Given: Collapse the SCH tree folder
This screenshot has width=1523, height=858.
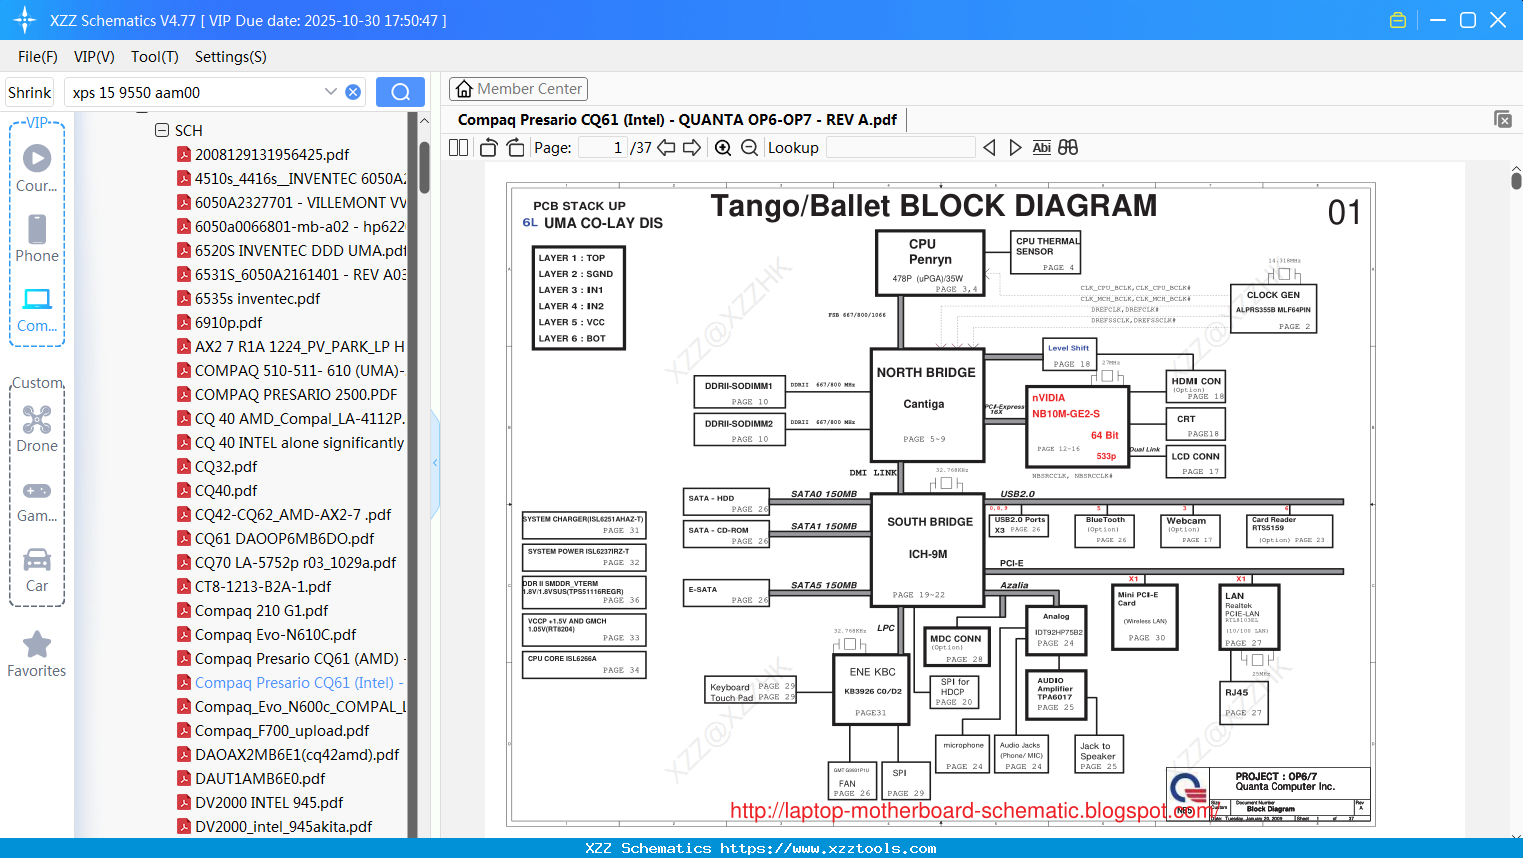Looking at the screenshot, I should [162, 130].
